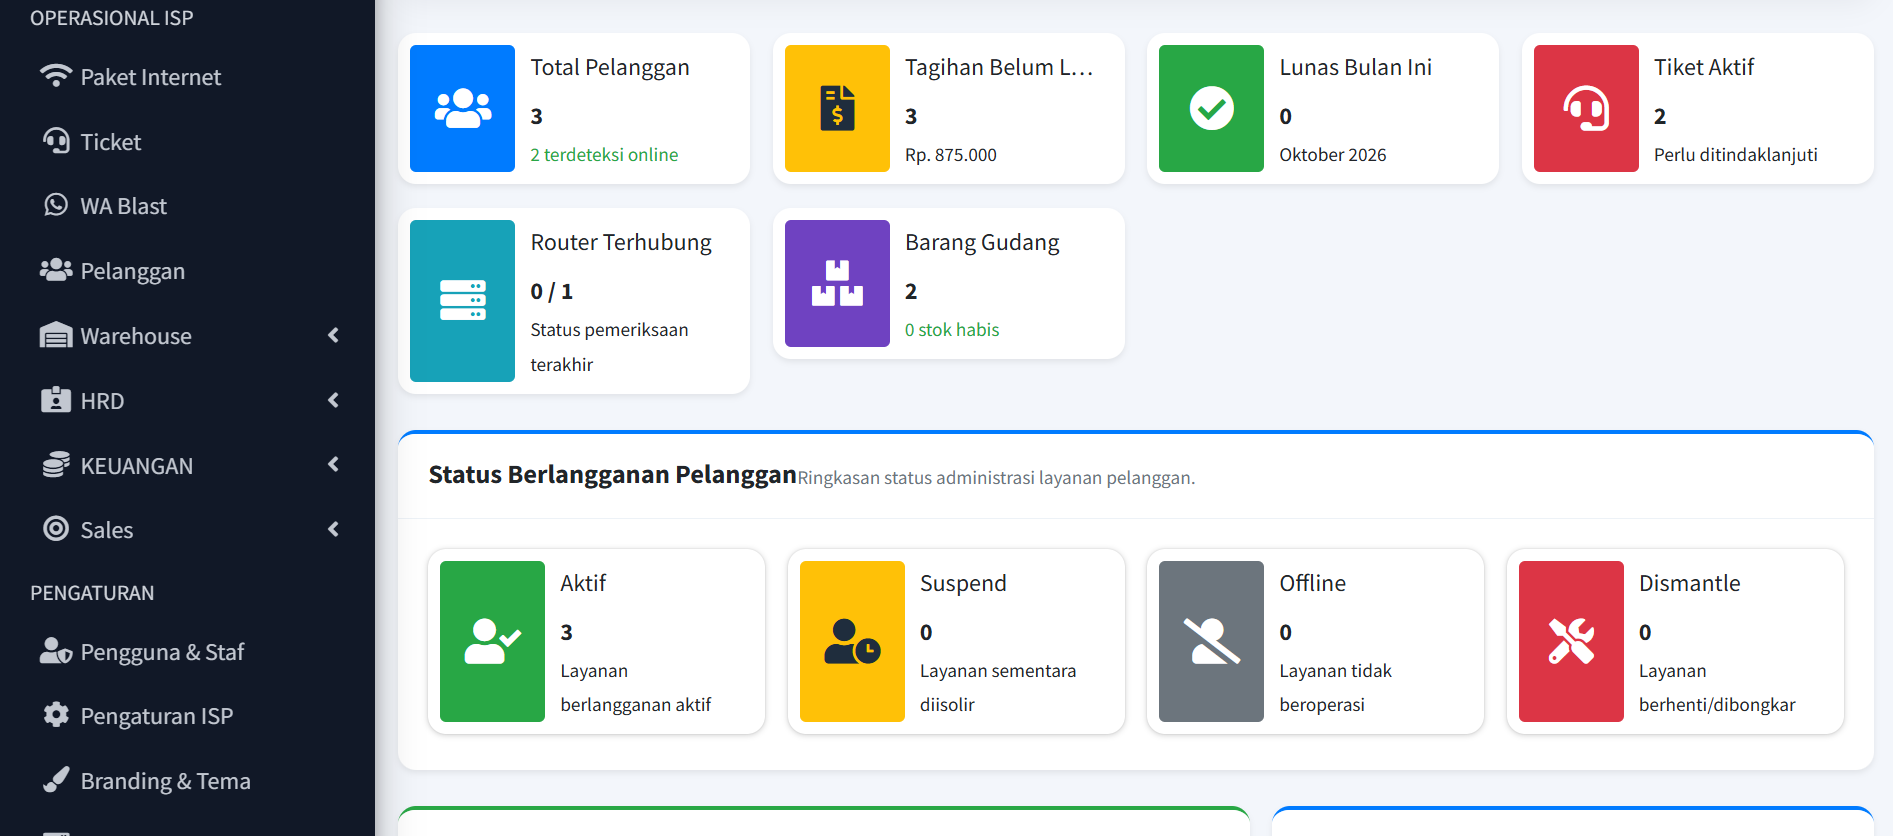Viewport: 1893px width, 836px height.
Task: Expand the HRD submenu chevron
Action: click(x=334, y=400)
